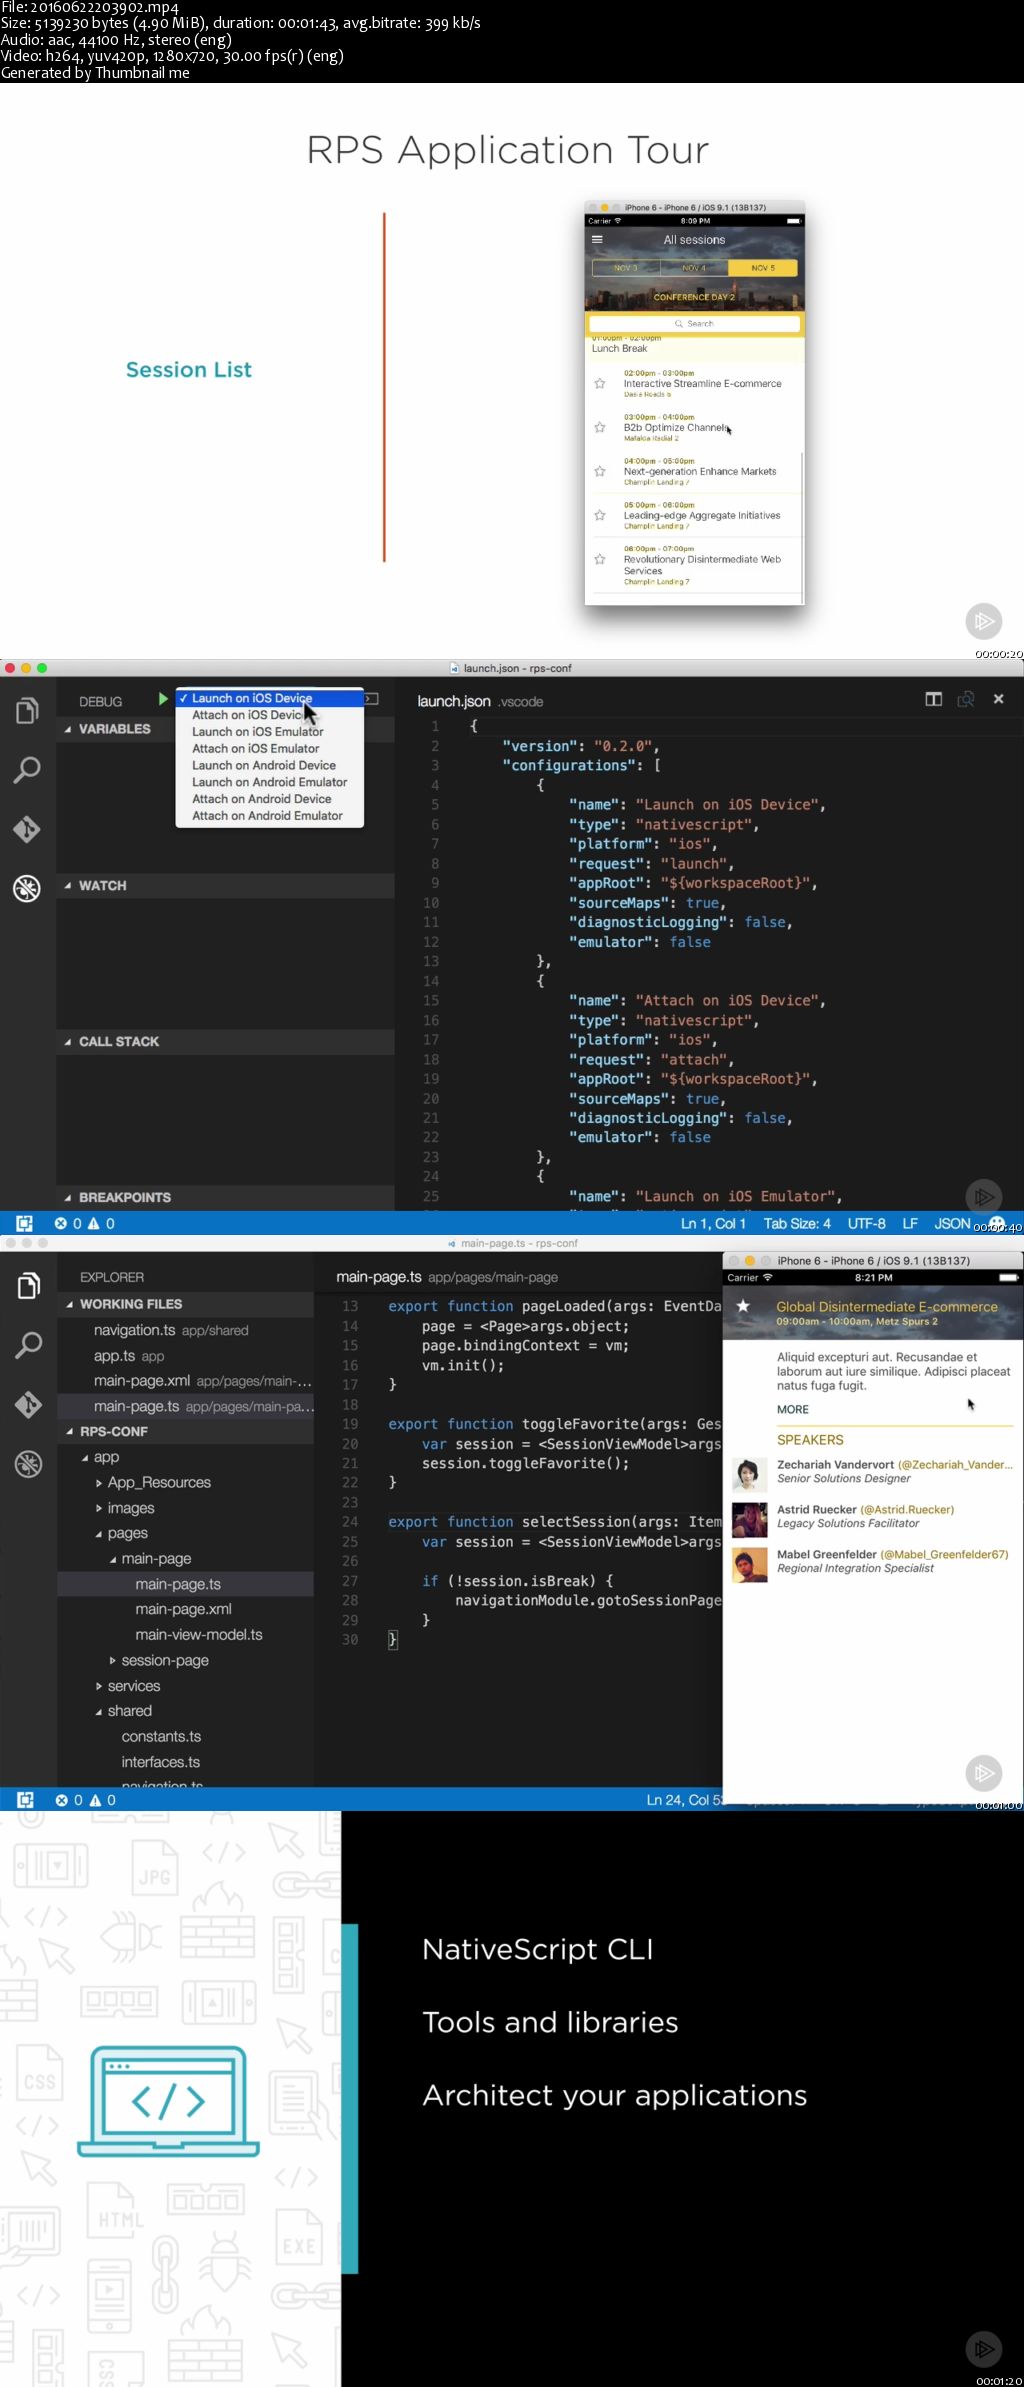Select Attach on Android Device configuration
The height and width of the screenshot is (2387, 1024).
[x=269, y=799]
